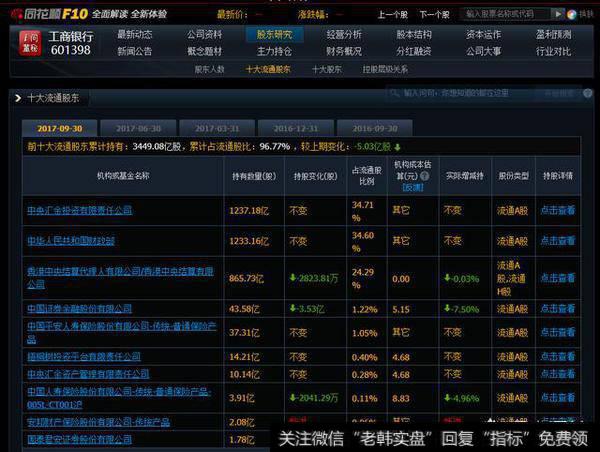Open 公司资料 menu
The height and width of the screenshot is (452, 600).
tap(204, 35)
